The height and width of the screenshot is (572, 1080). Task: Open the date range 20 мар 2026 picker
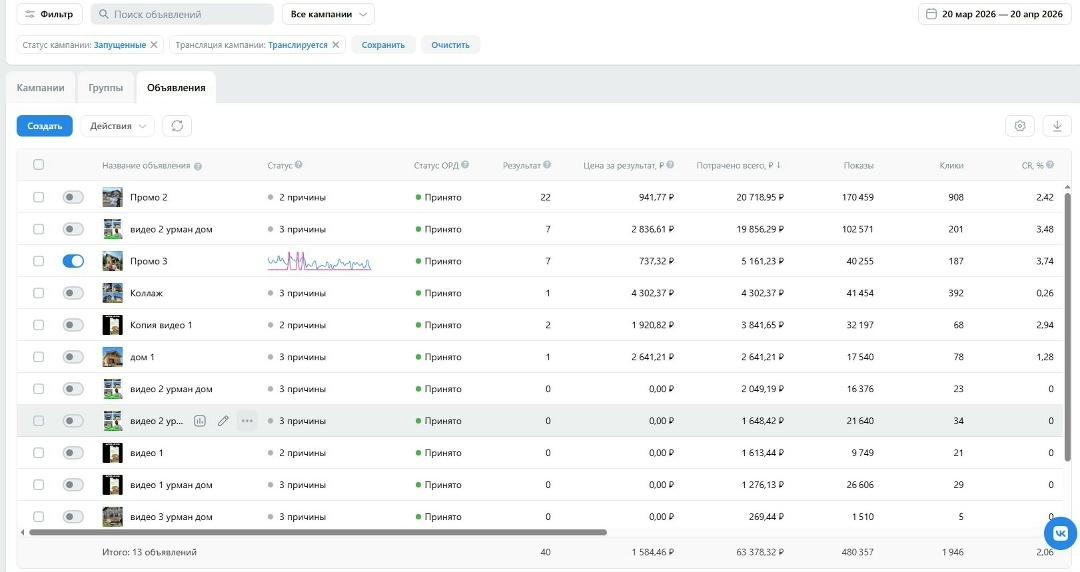click(x=995, y=14)
